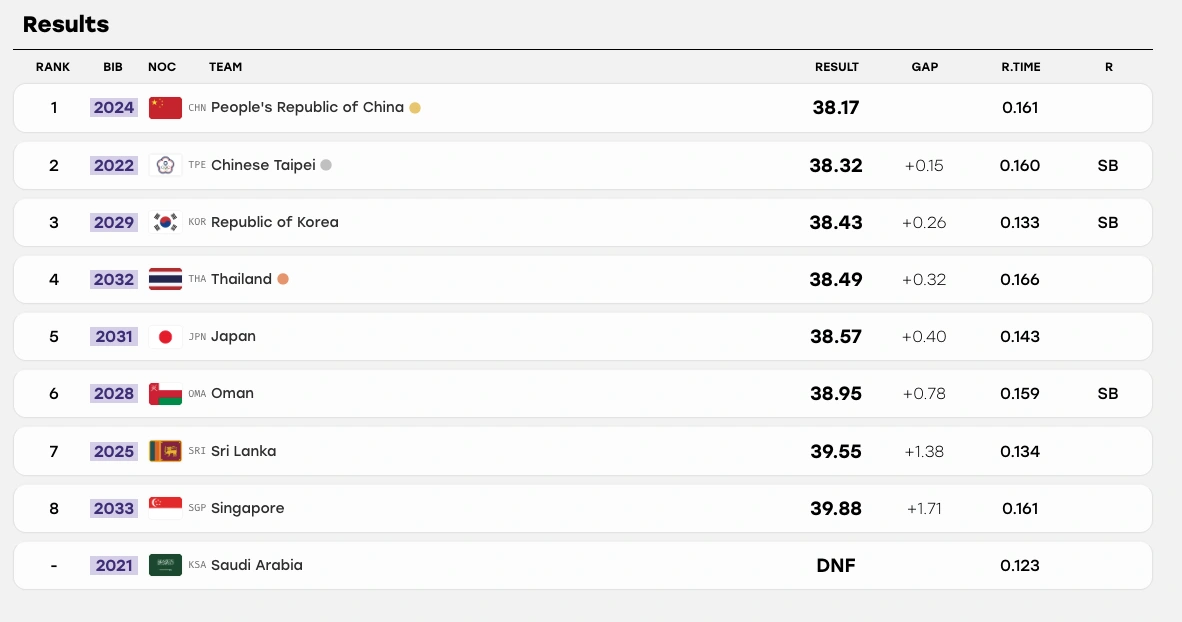Click the DNF result for Saudi Arabia
The height and width of the screenshot is (622, 1182).
[x=836, y=565]
